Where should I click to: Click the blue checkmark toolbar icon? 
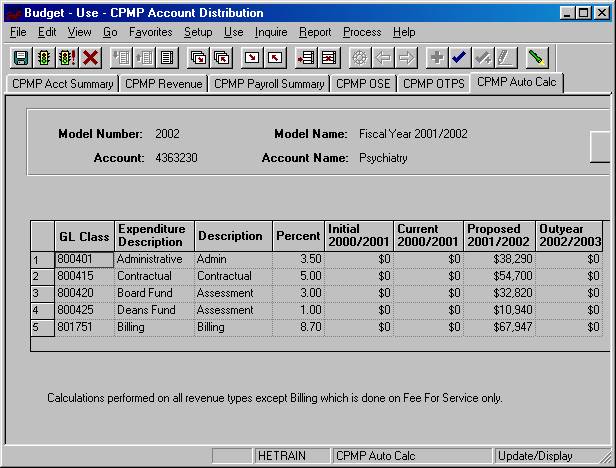(x=459, y=58)
